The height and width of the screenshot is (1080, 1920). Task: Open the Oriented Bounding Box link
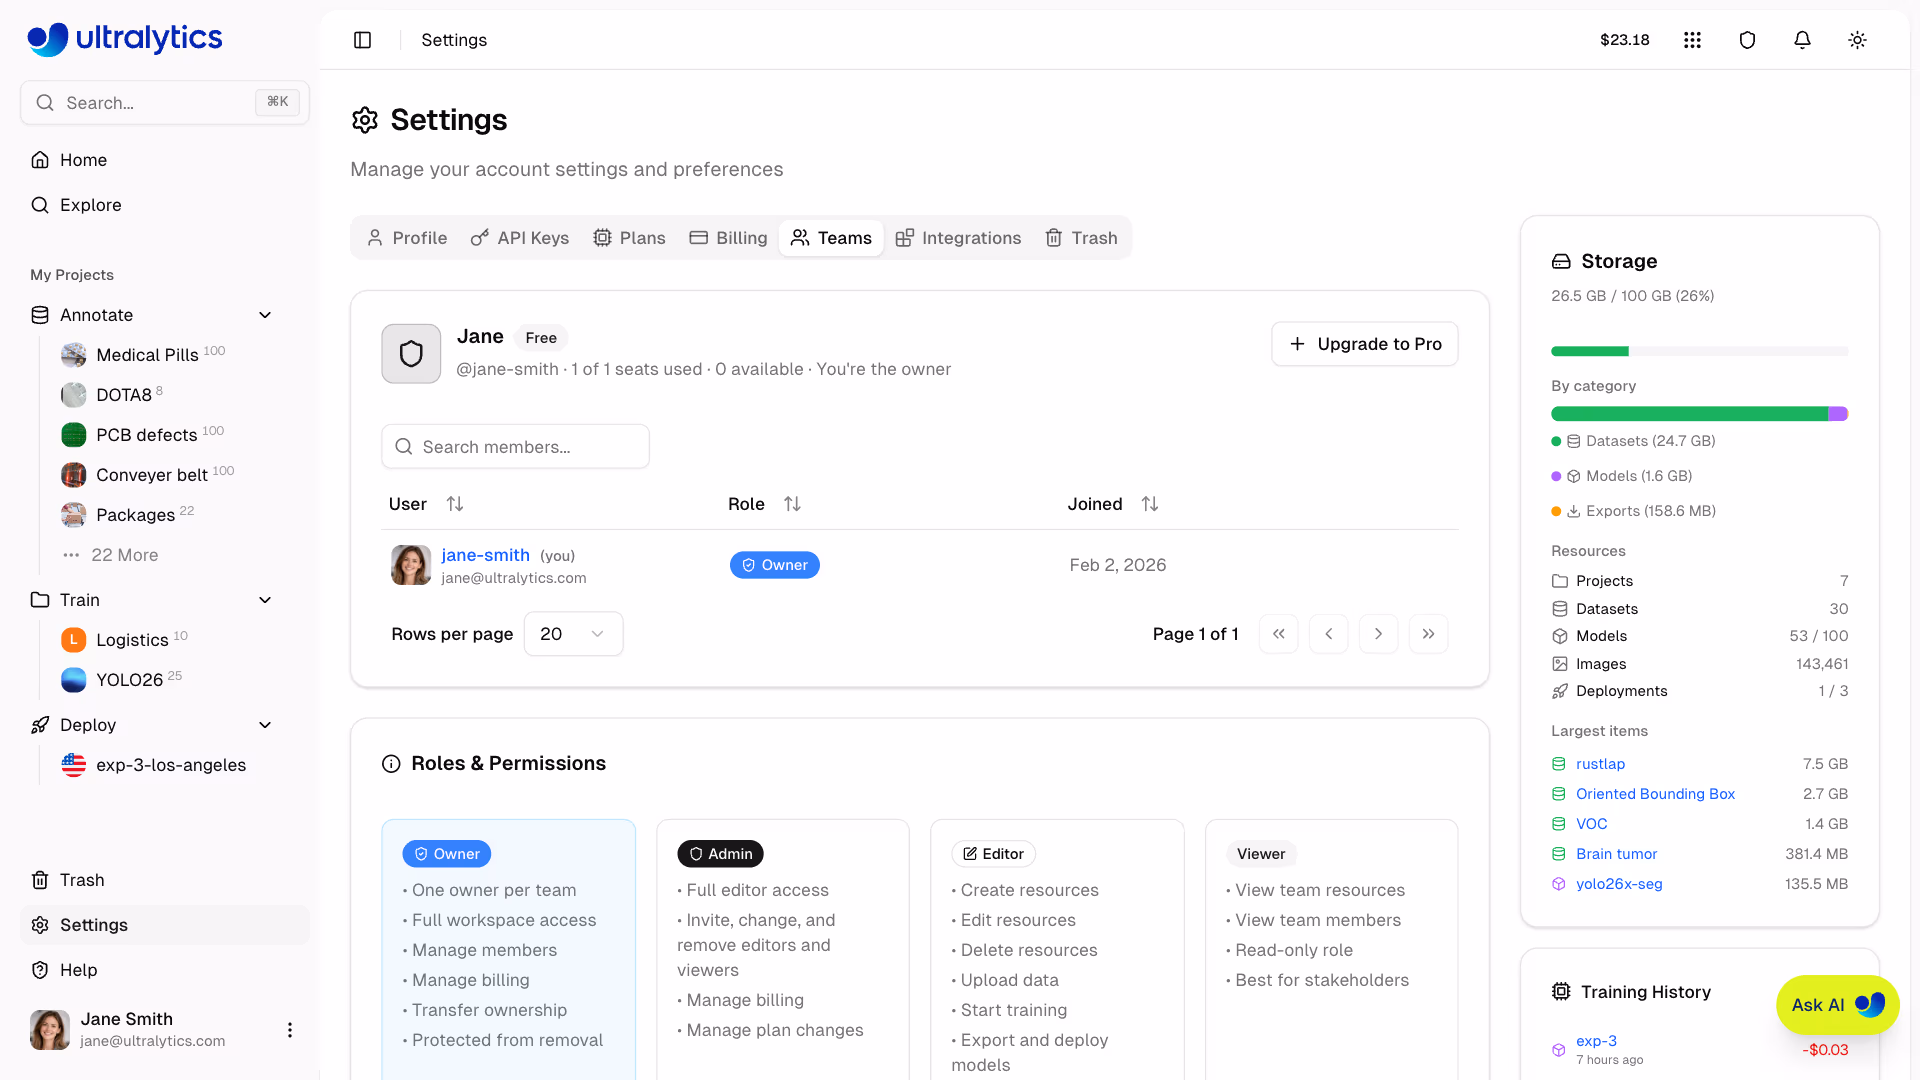1655,794
